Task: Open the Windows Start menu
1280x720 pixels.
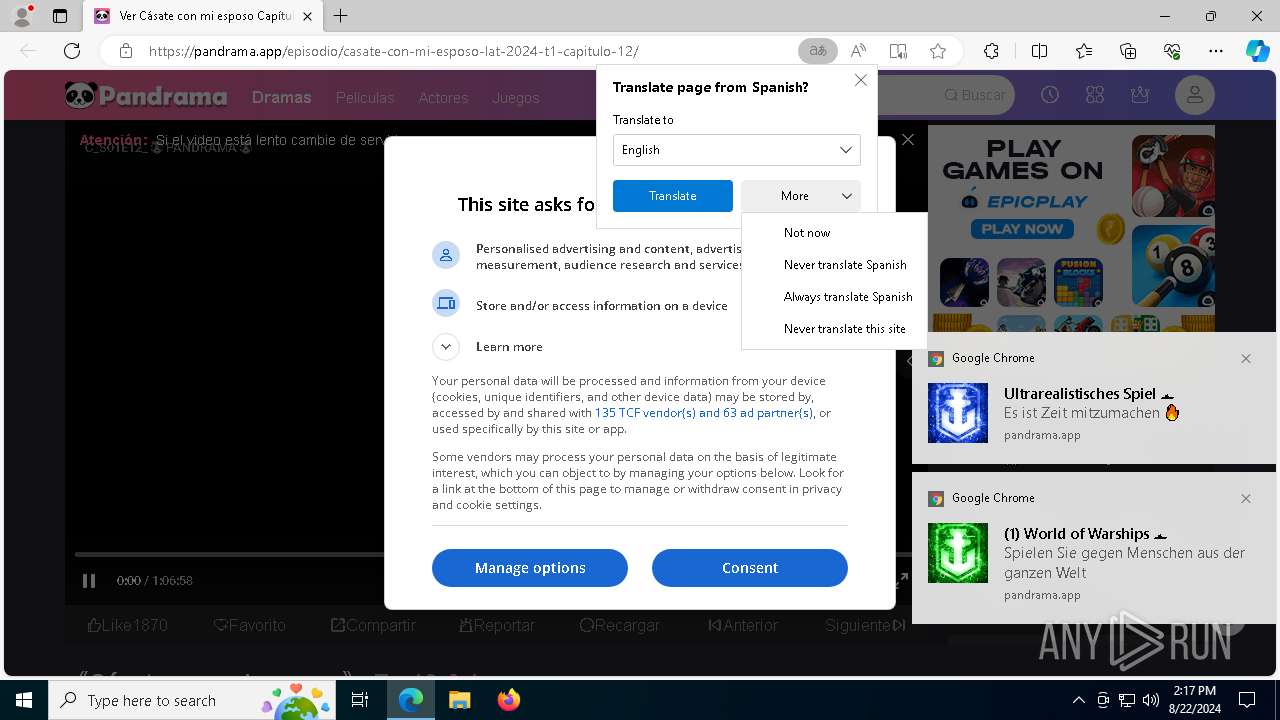Action: [x=24, y=700]
